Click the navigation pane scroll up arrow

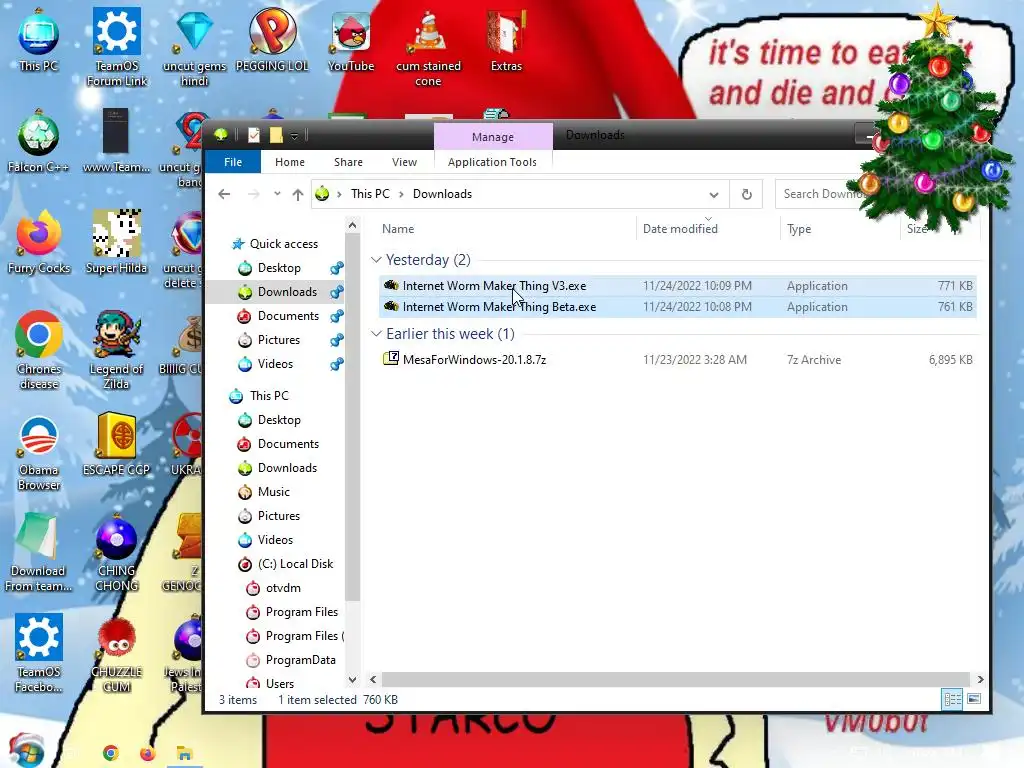pos(353,225)
